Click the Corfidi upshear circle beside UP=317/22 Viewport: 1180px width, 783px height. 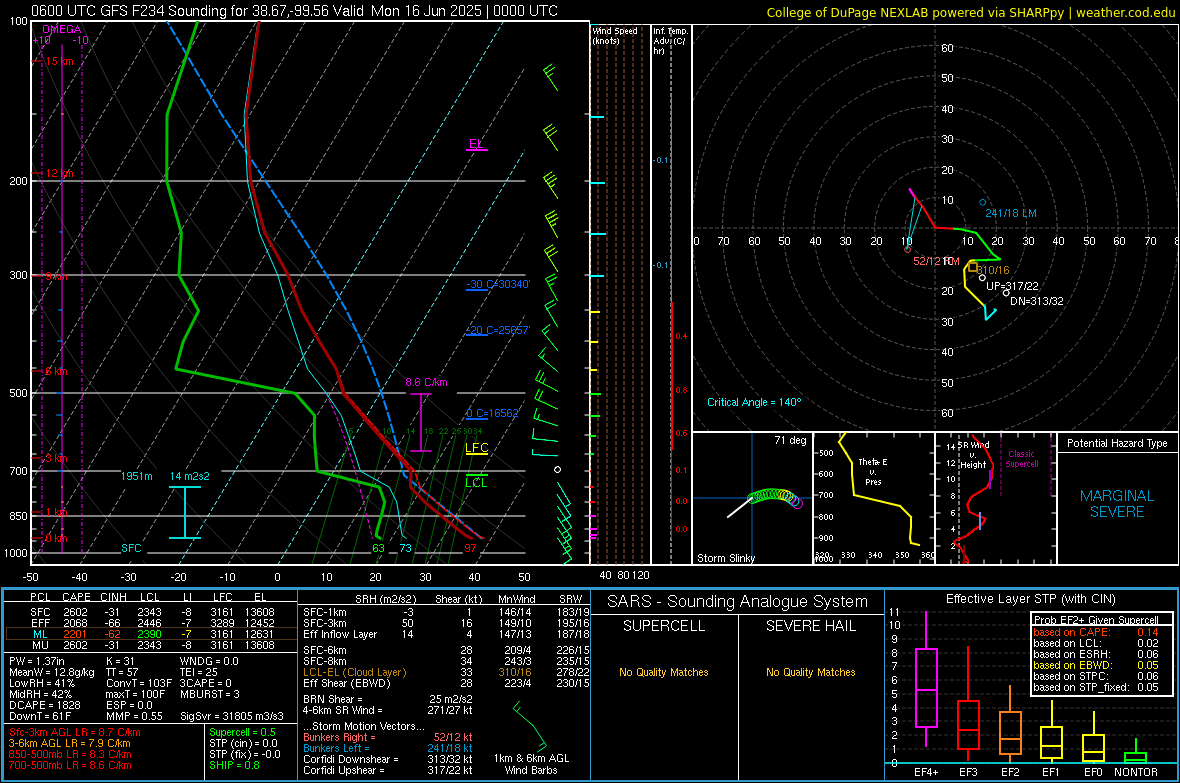(982, 278)
